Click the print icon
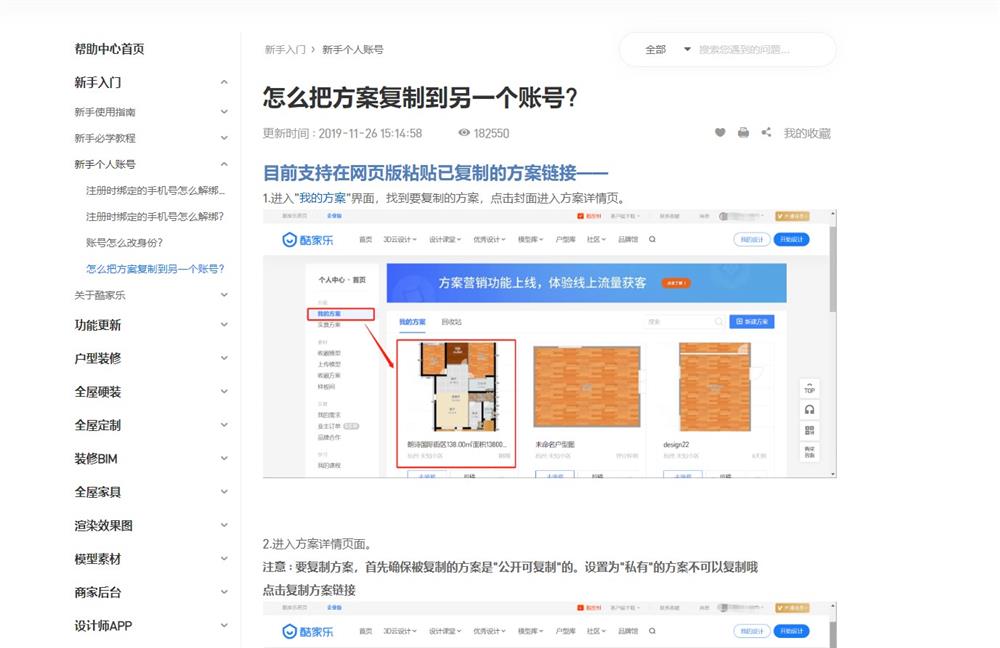1000x648 pixels. click(x=743, y=133)
